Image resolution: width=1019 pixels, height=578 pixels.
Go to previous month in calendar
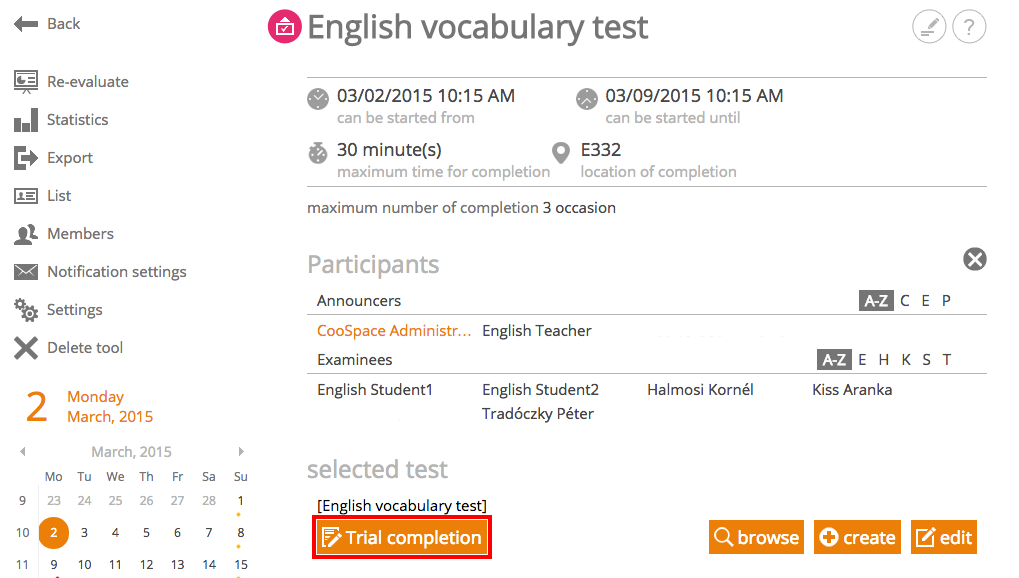click(x=23, y=451)
